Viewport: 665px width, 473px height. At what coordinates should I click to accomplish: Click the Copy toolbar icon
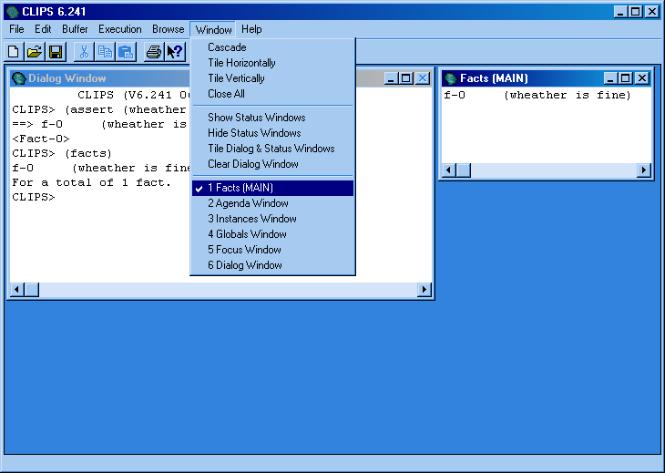pos(105,52)
